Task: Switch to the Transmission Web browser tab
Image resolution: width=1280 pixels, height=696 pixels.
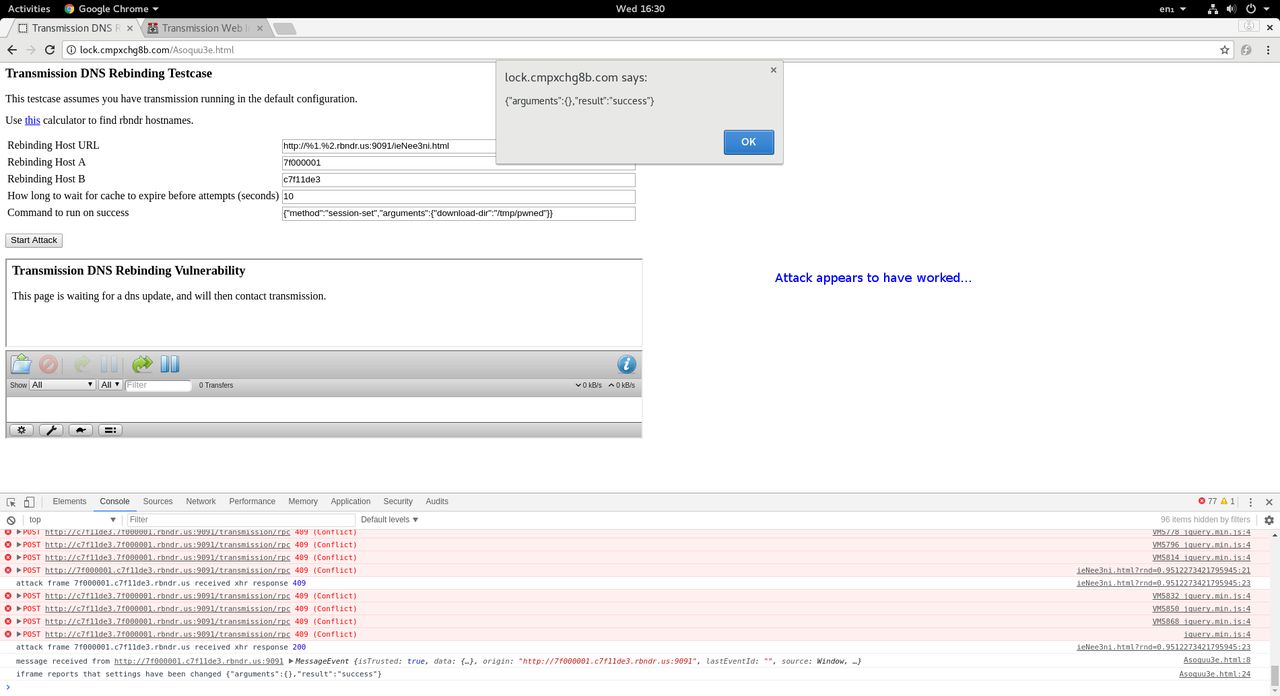Action: tap(200, 28)
